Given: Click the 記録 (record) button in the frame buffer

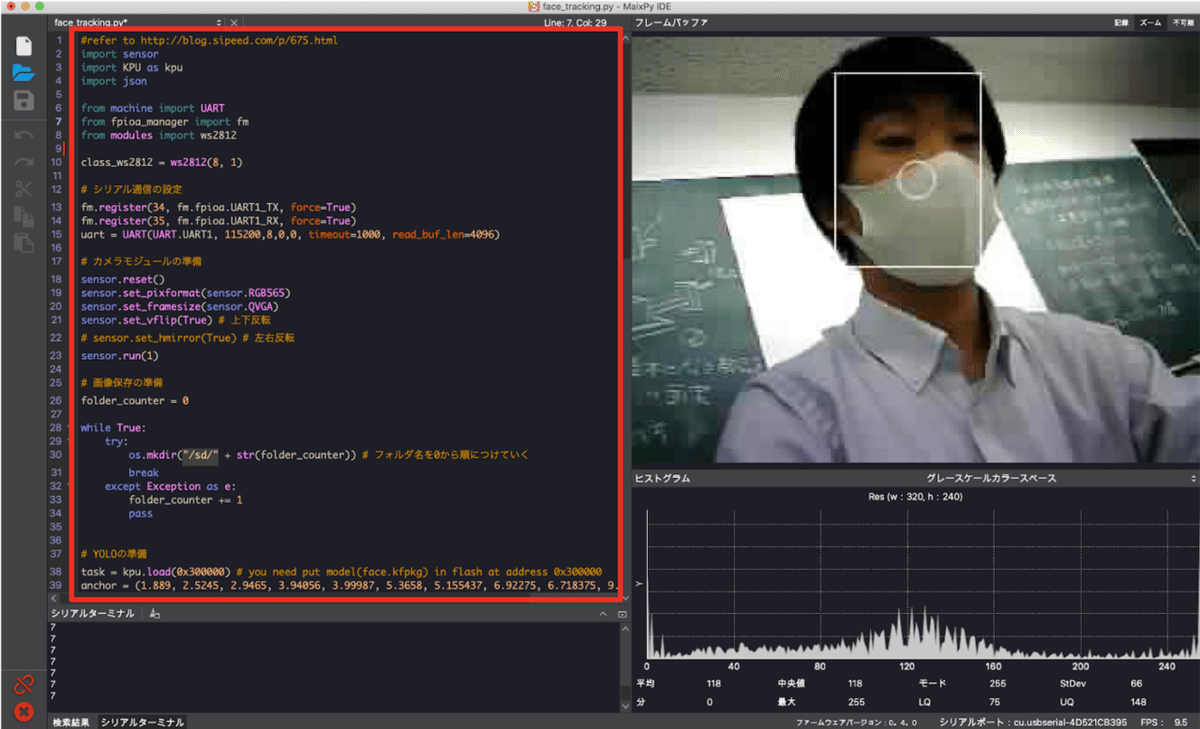Looking at the screenshot, I should 1122,21.
